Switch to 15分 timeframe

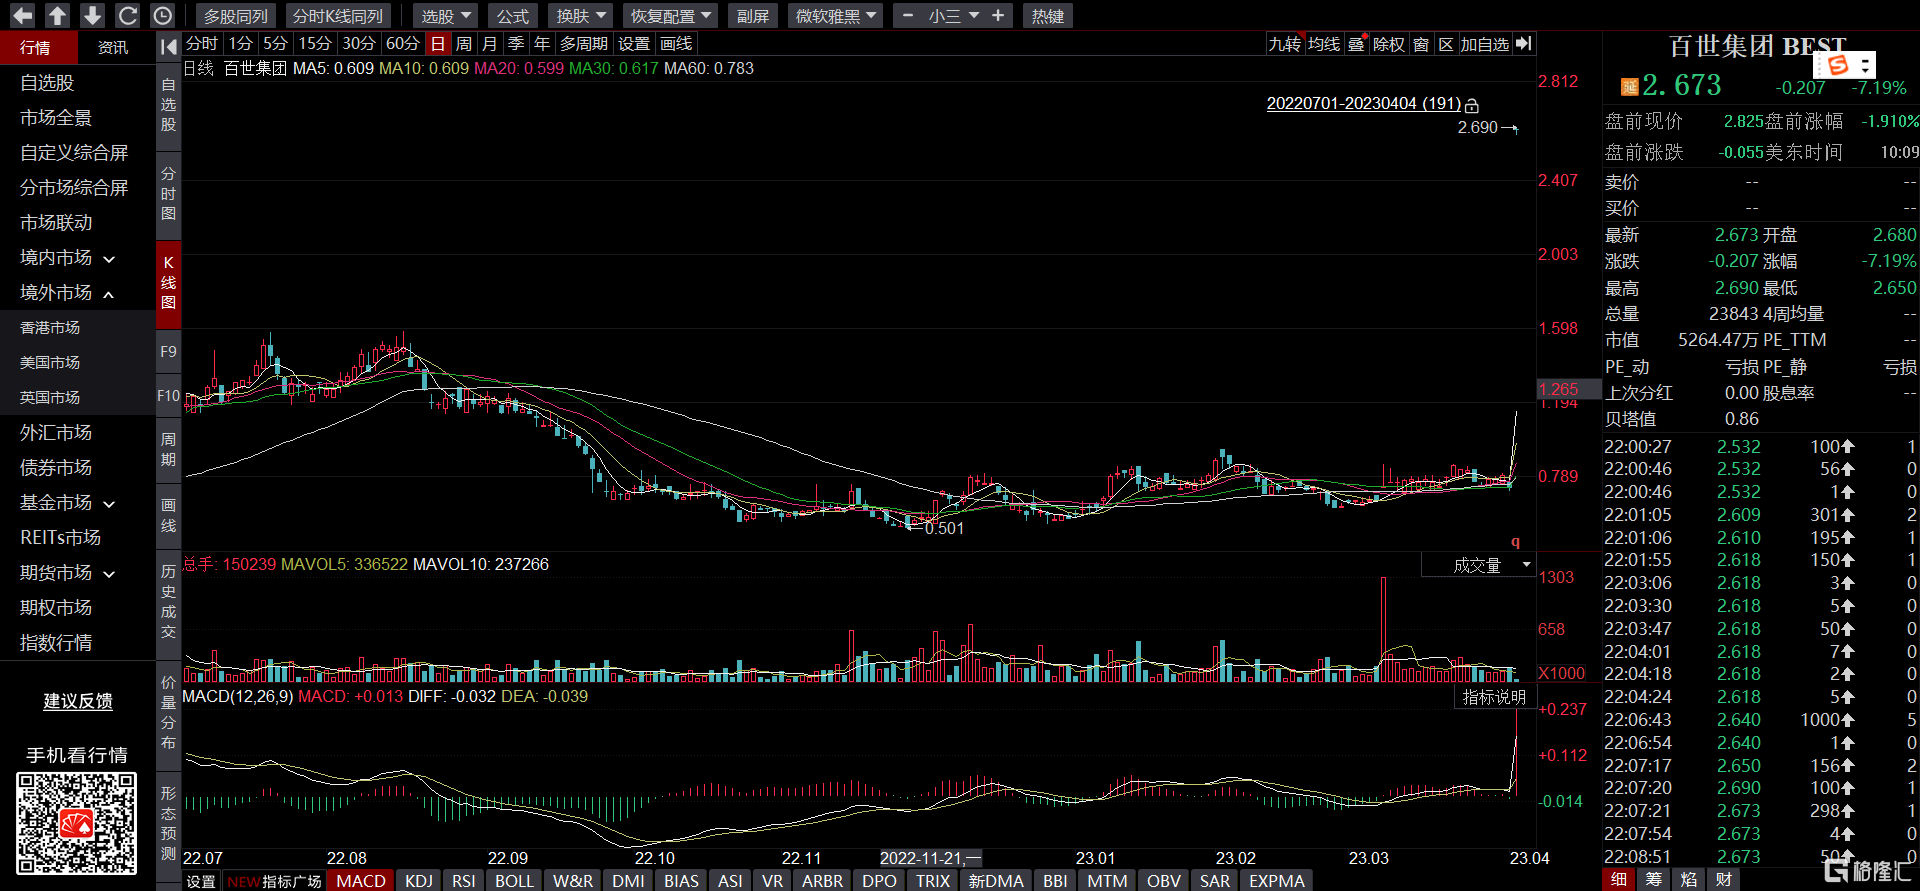click(x=315, y=44)
